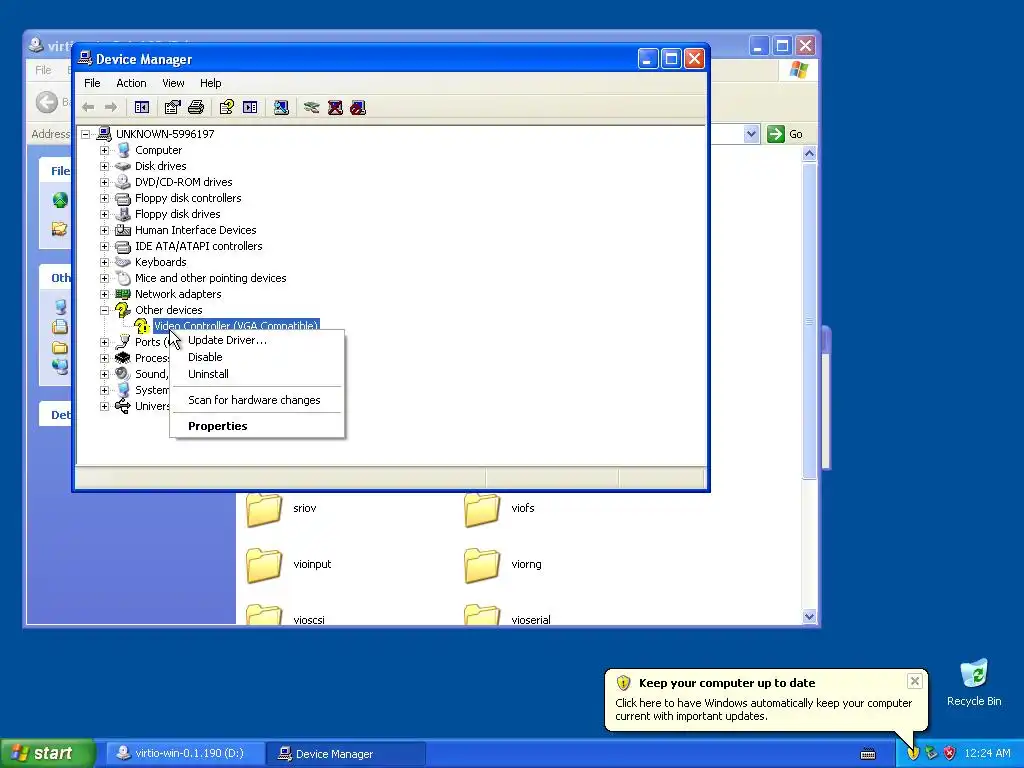Collapse the root UNKNOWN-5996197 node
The width and height of the screenshot is (1024, 768).
[86, 134]
